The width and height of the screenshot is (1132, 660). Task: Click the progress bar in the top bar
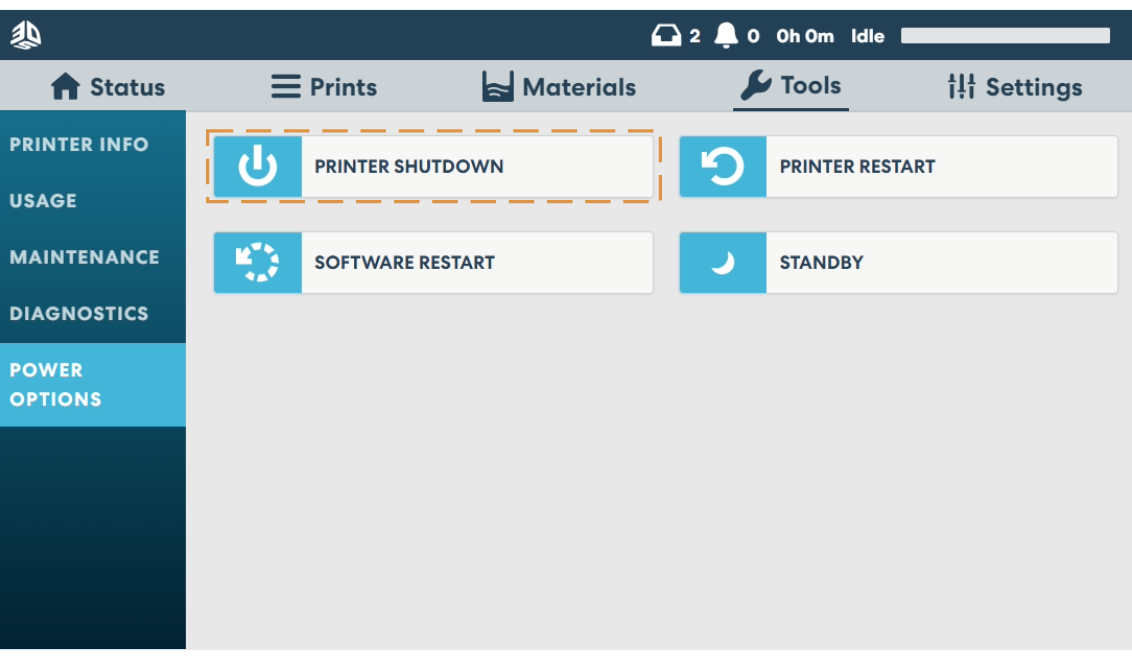point(1005,35)
